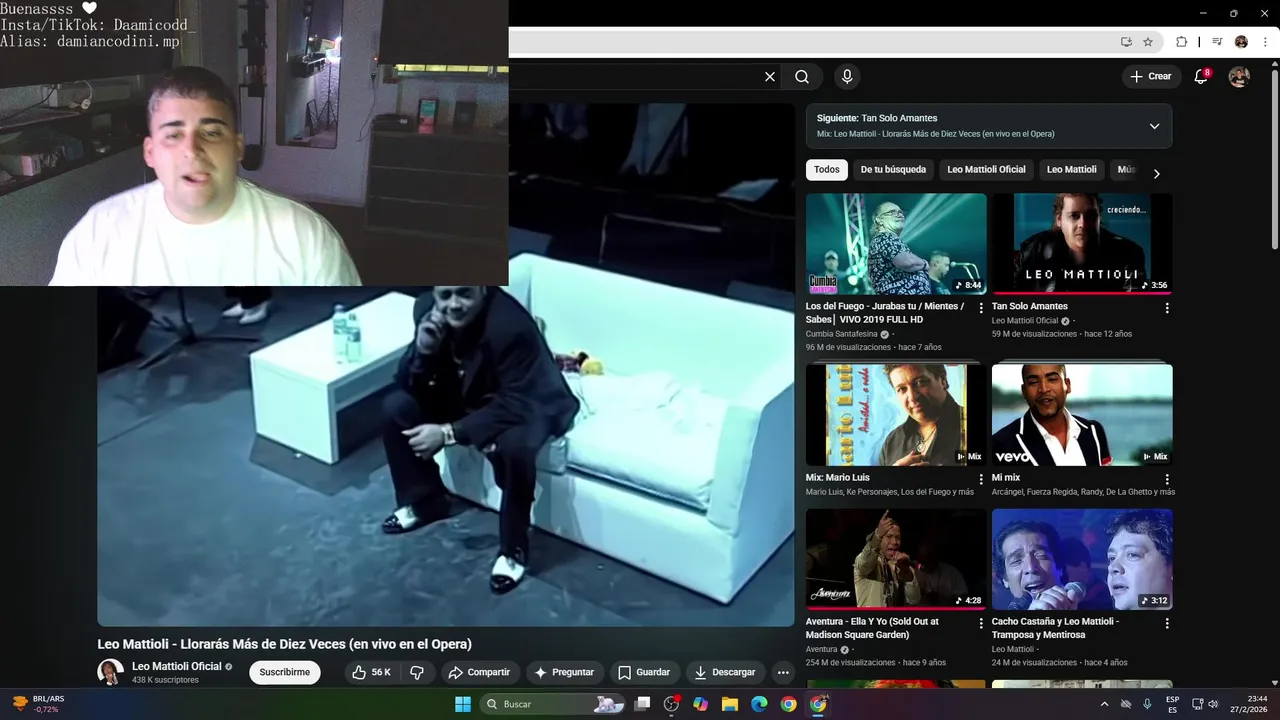Viewport: 1280px width, 720px height.
Task: Show hidden tray icons chevron
Action: coord(1104,704)
